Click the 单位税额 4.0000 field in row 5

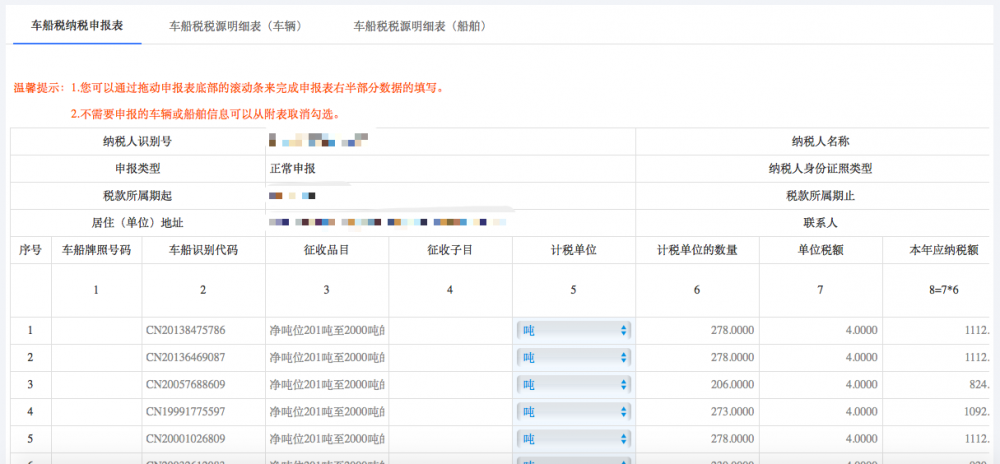(820, 438)
